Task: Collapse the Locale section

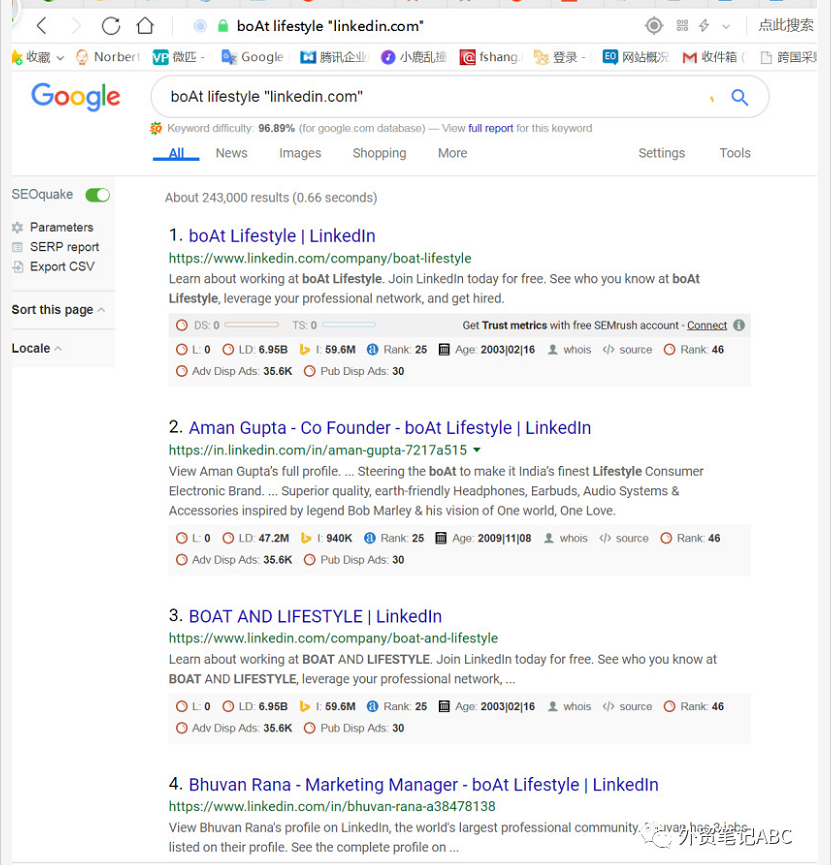Action: click(36, 349)
